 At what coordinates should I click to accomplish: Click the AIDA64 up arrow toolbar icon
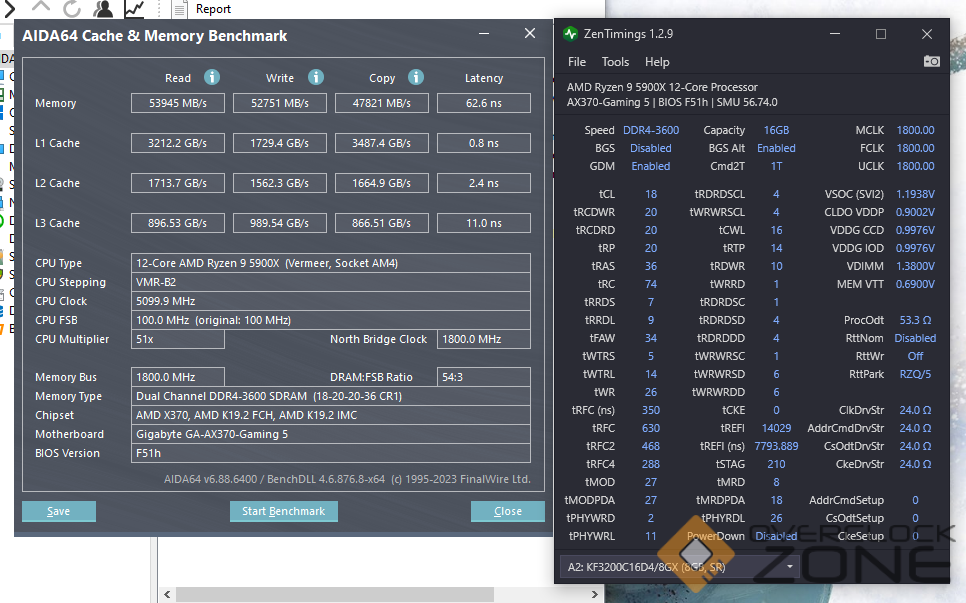coord(41,7)
